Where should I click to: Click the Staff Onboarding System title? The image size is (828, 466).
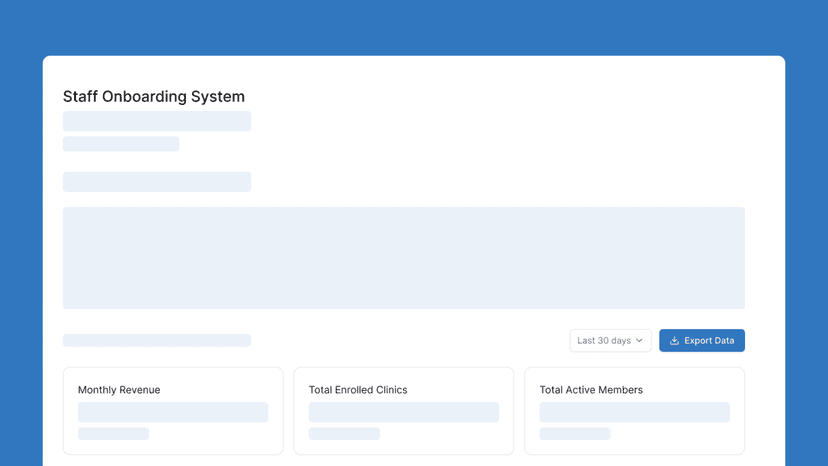tap(154, 97)
